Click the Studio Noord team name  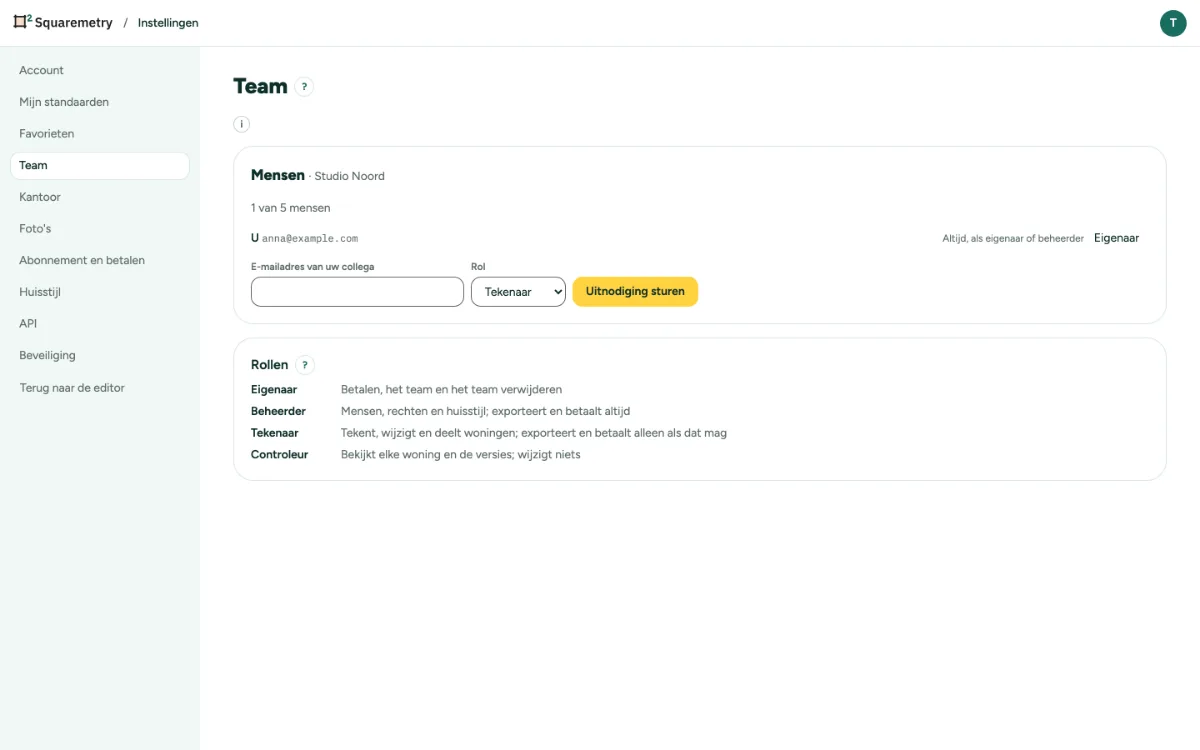coord(349,176)
